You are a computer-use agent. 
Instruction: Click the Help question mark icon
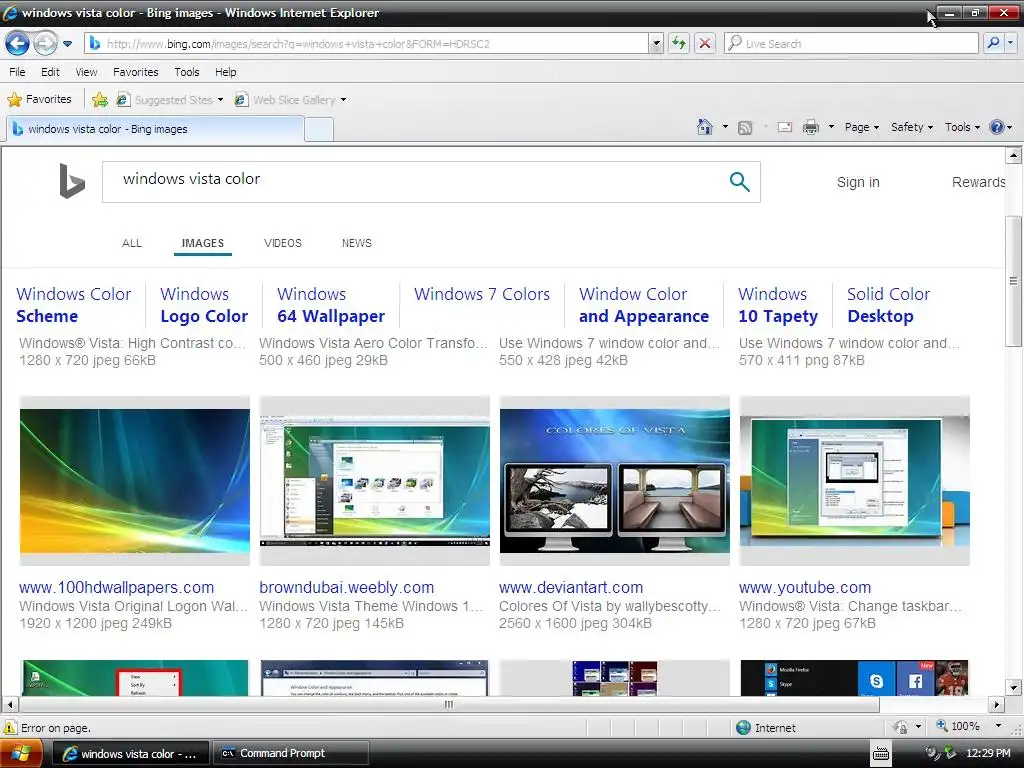pyautogui.click(x=997, y=127)
